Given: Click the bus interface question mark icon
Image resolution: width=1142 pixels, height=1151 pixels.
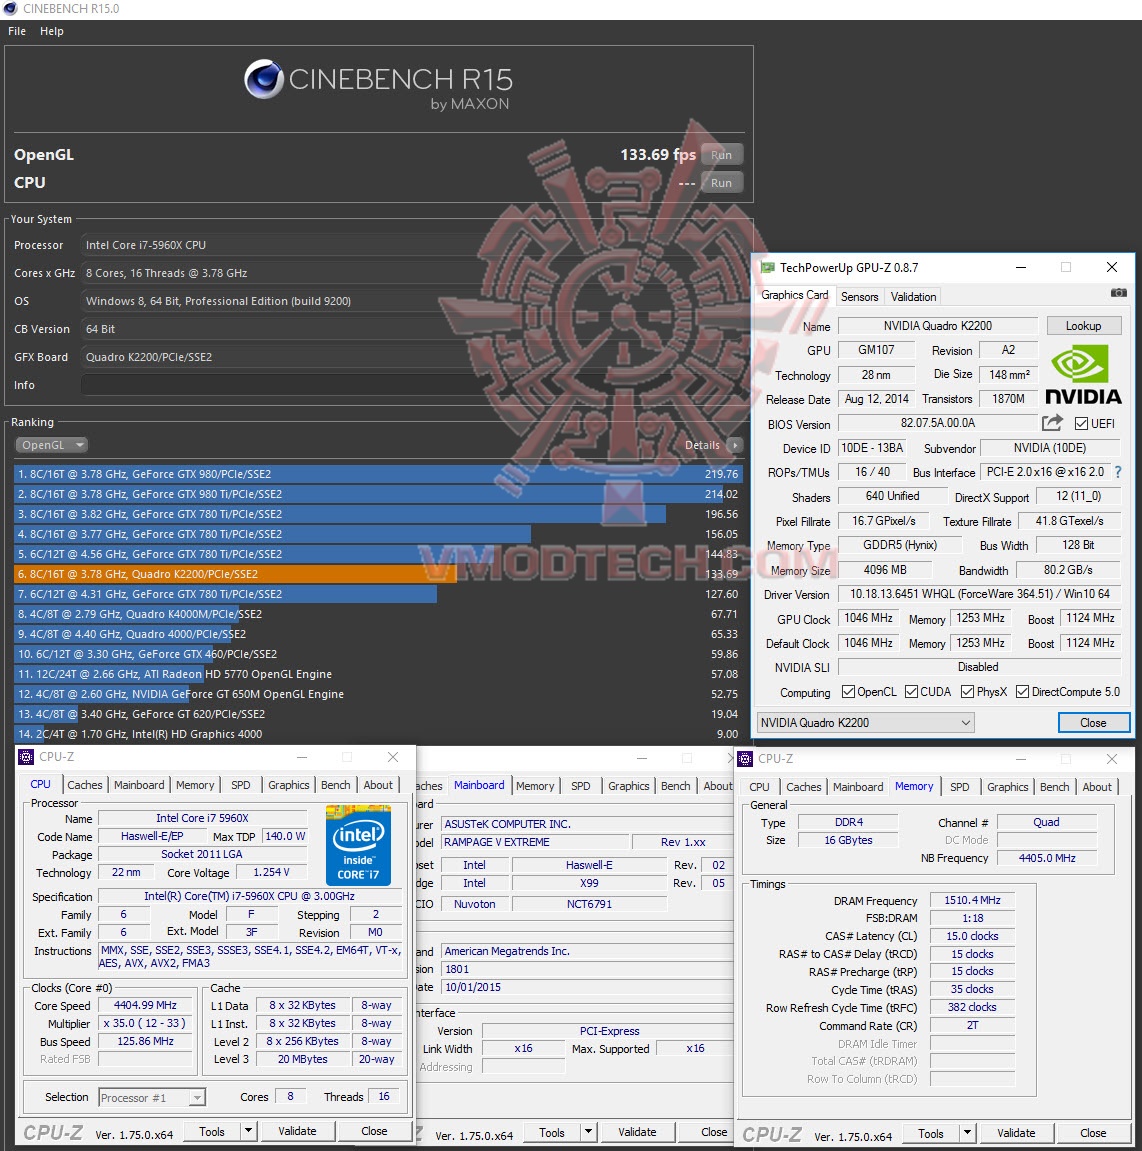Looking at the screenshot, I should click(1118, 472).
